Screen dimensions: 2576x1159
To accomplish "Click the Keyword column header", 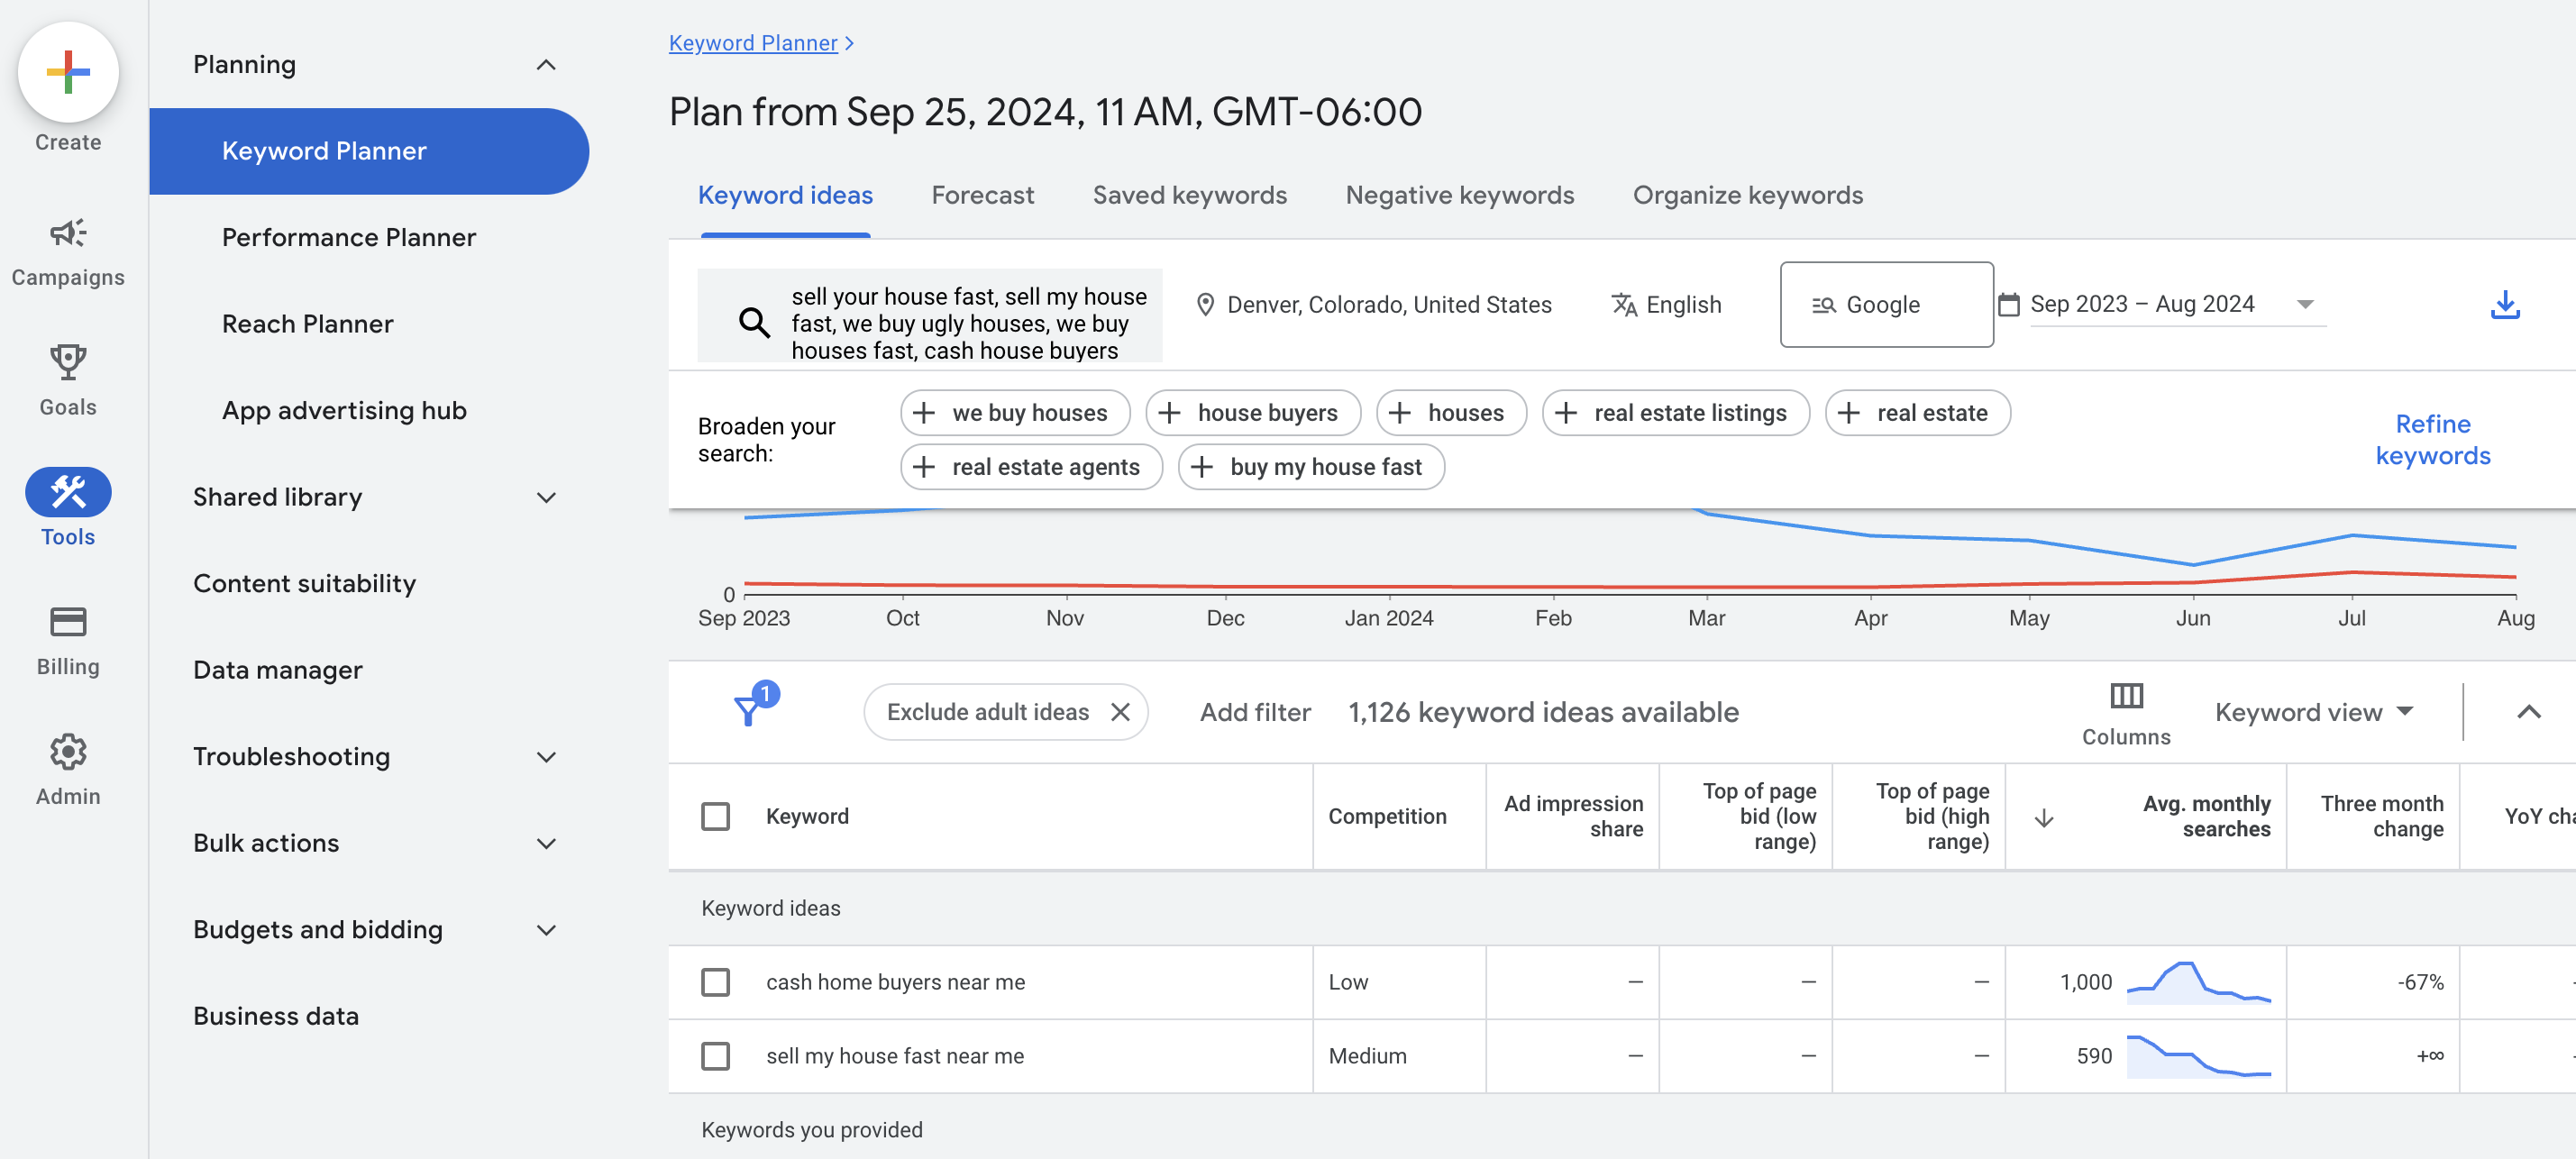I will coord(807,817).
